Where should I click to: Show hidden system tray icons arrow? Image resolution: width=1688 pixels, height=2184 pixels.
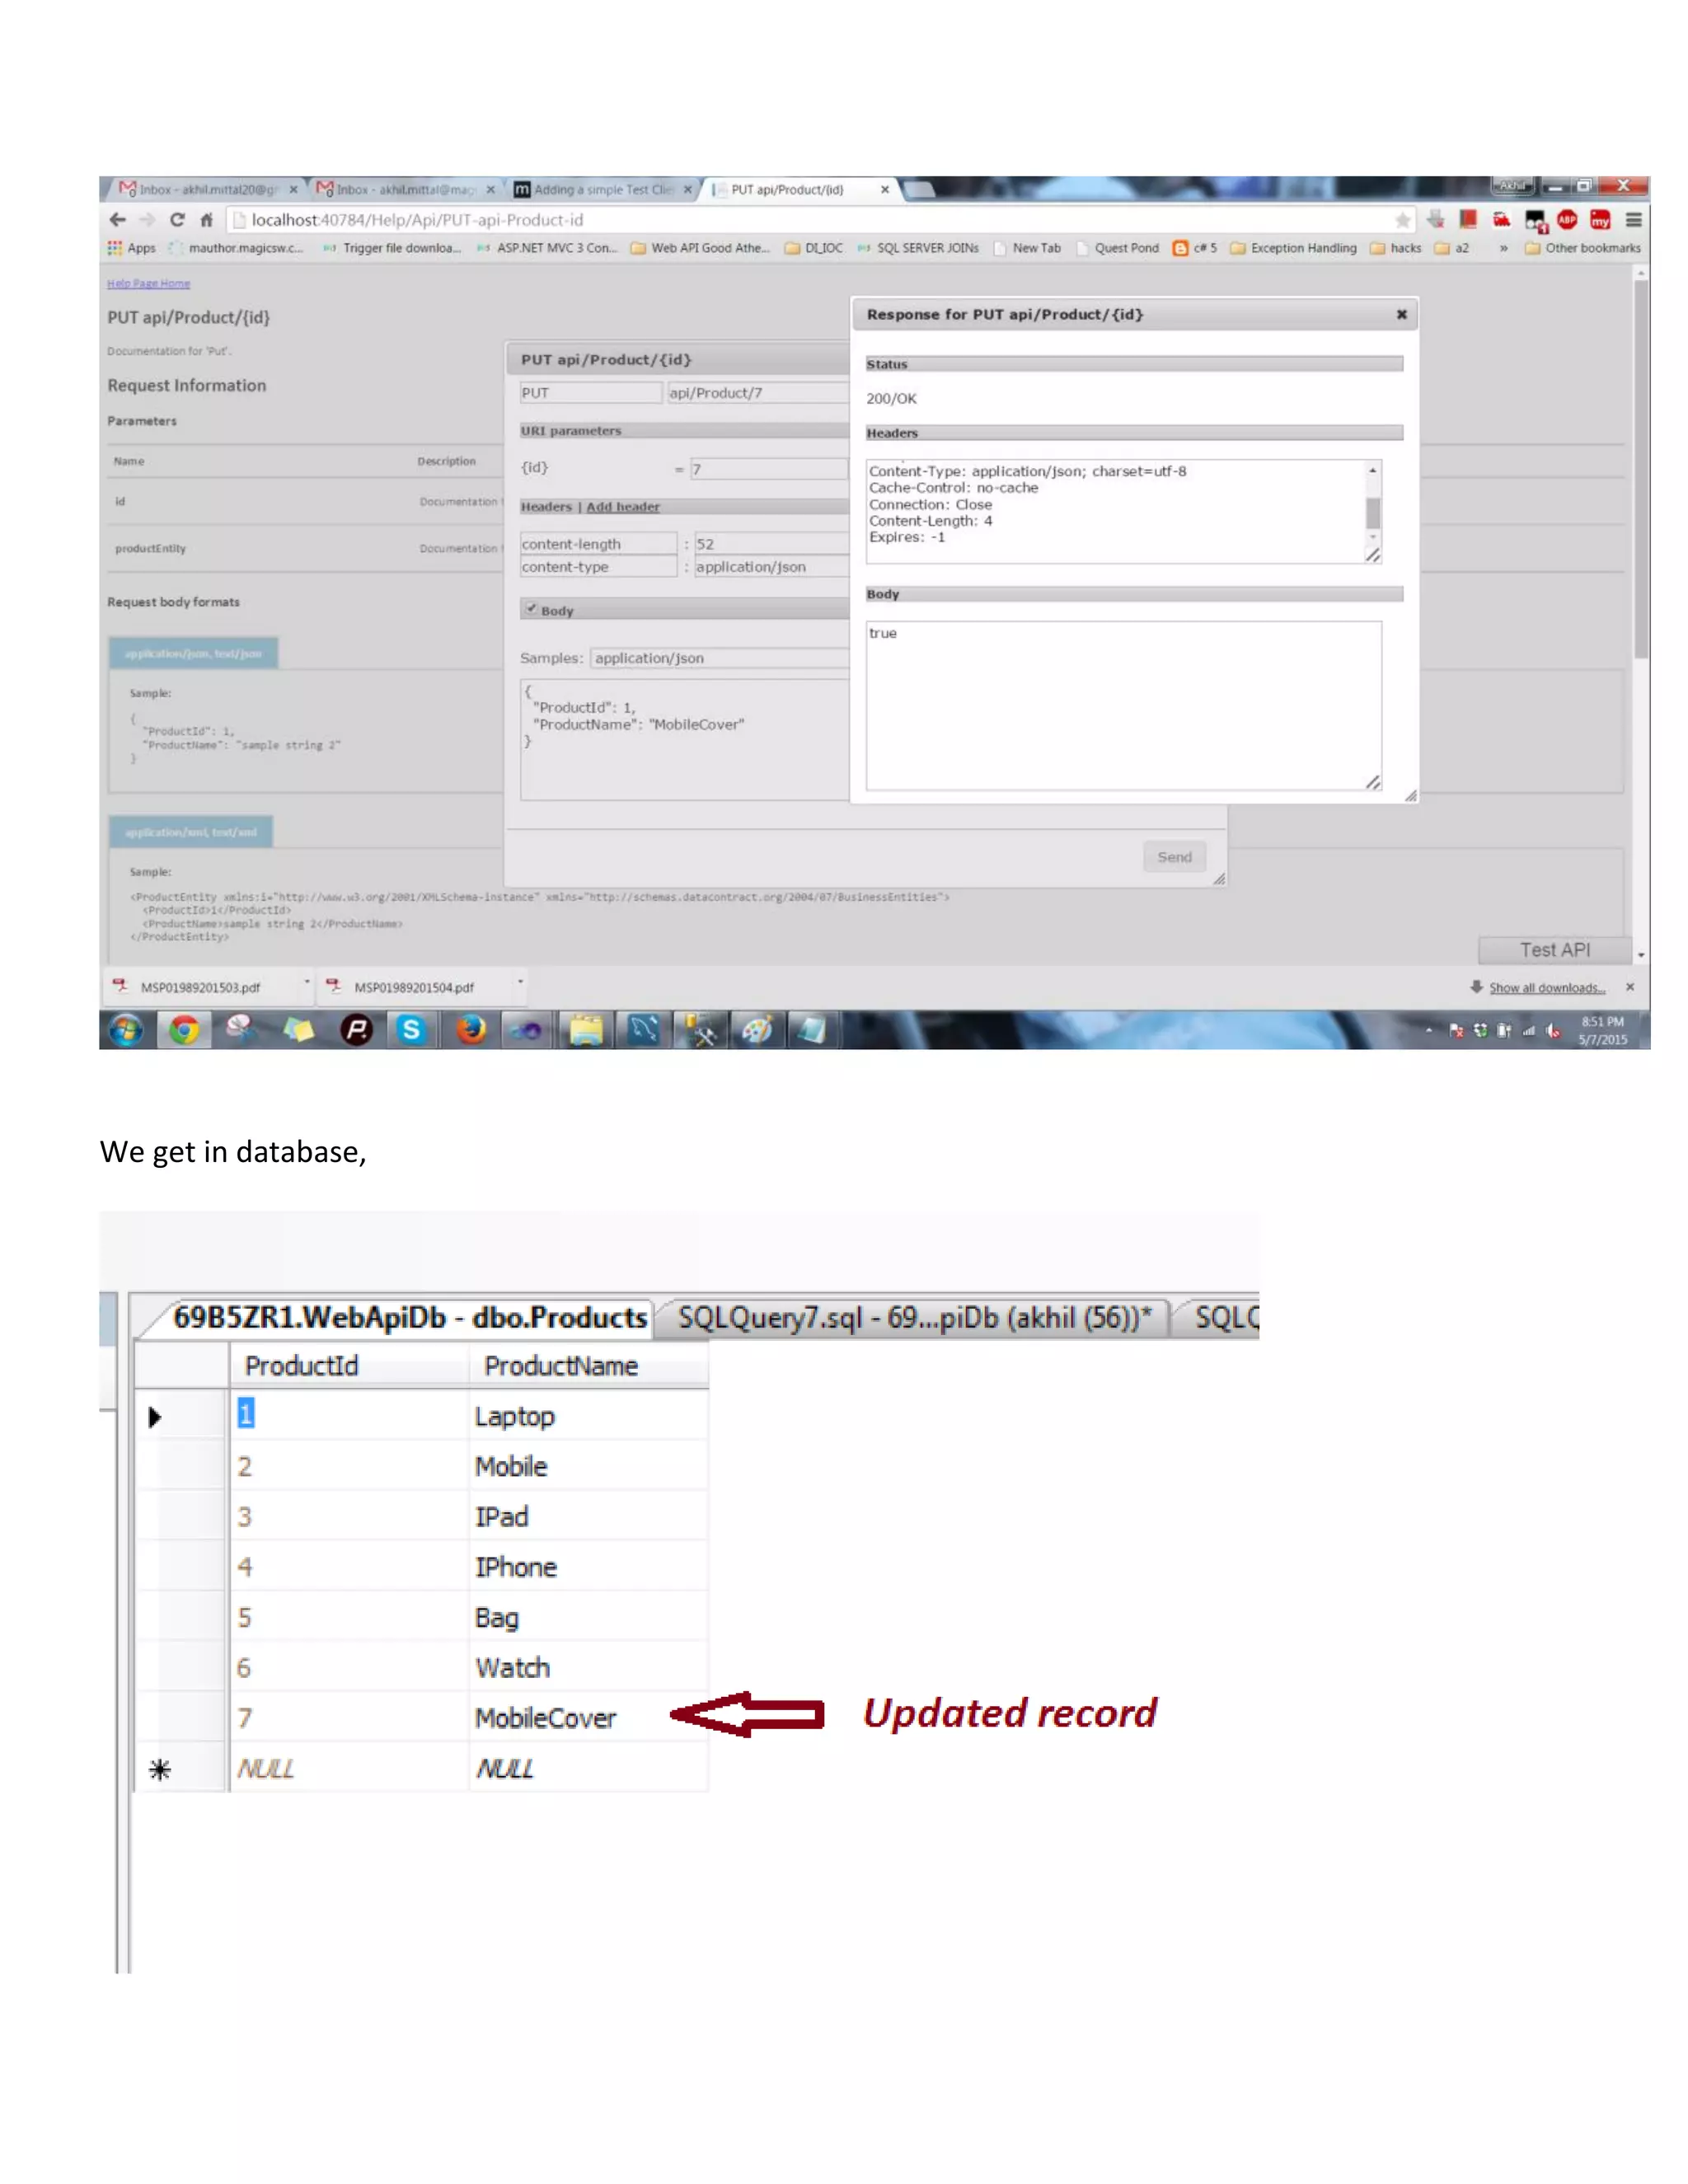point(1428,1031)
